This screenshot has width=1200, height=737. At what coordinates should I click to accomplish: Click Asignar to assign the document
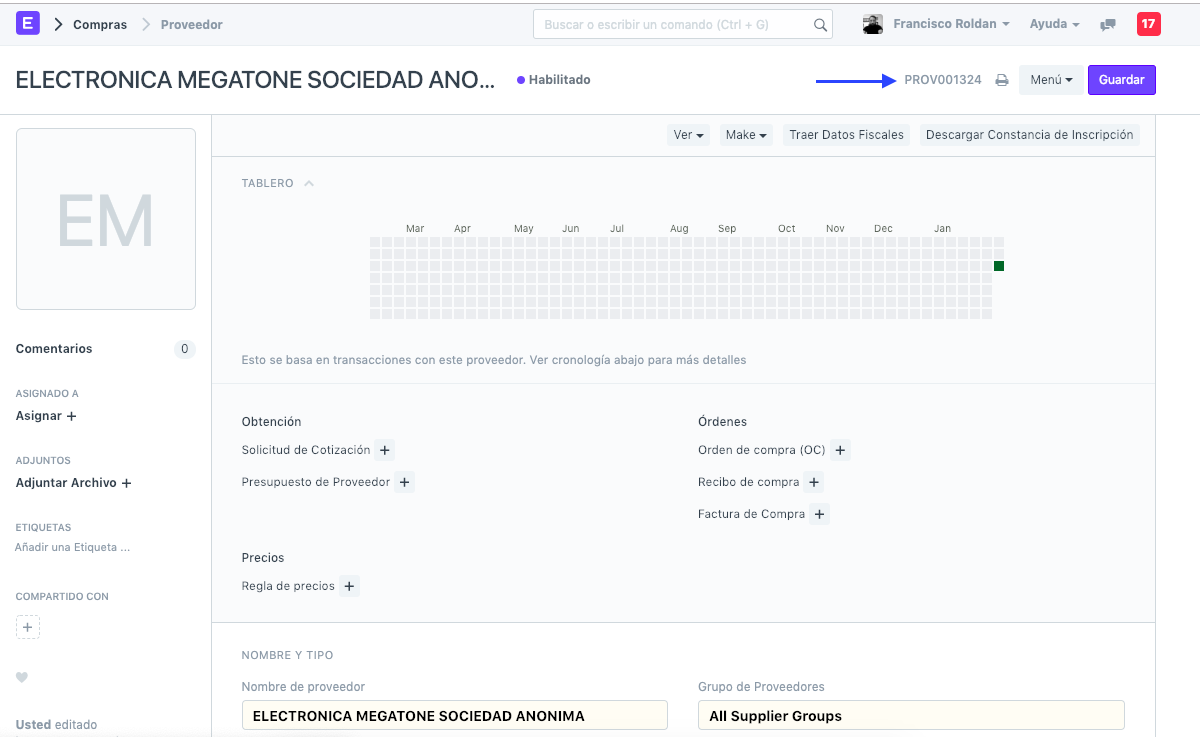tap(46, 416)
